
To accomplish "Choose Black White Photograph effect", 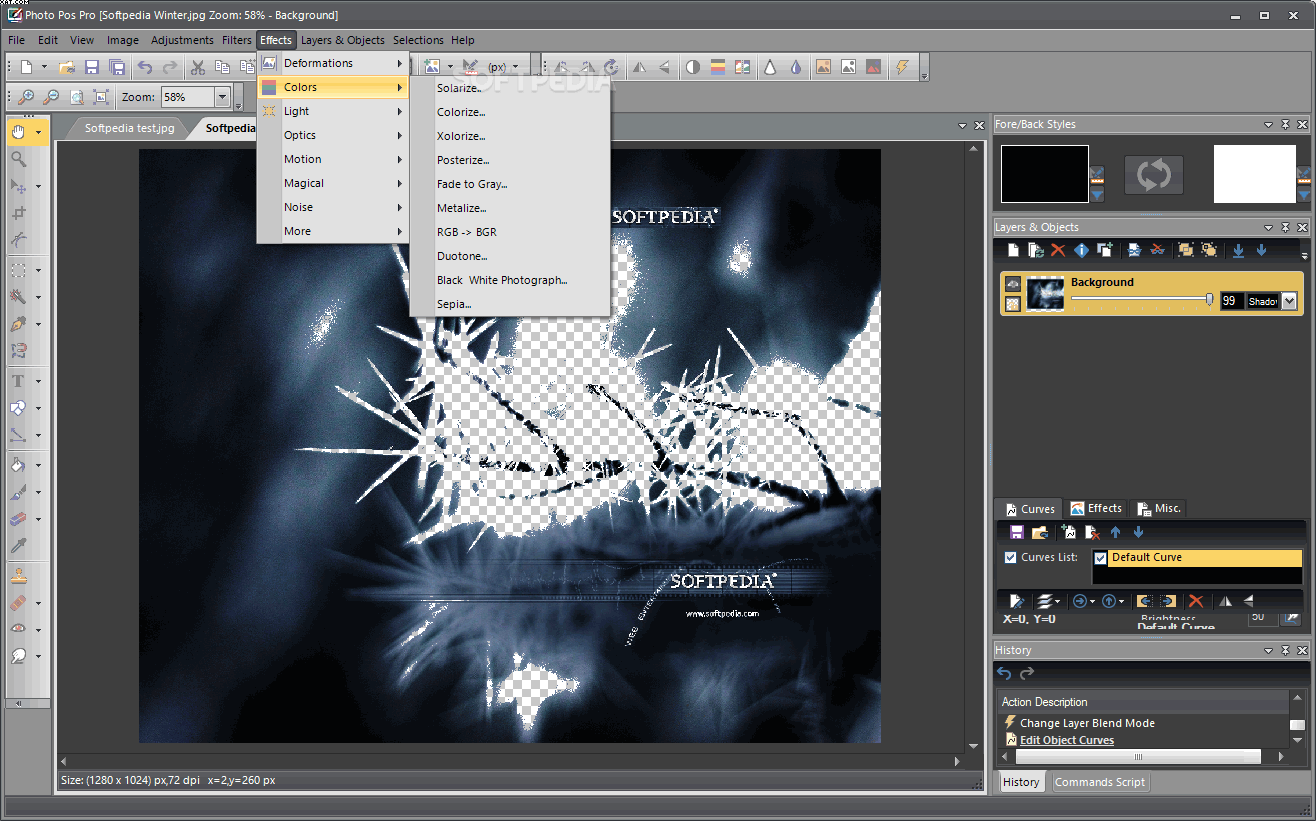I will click(510, 280).
